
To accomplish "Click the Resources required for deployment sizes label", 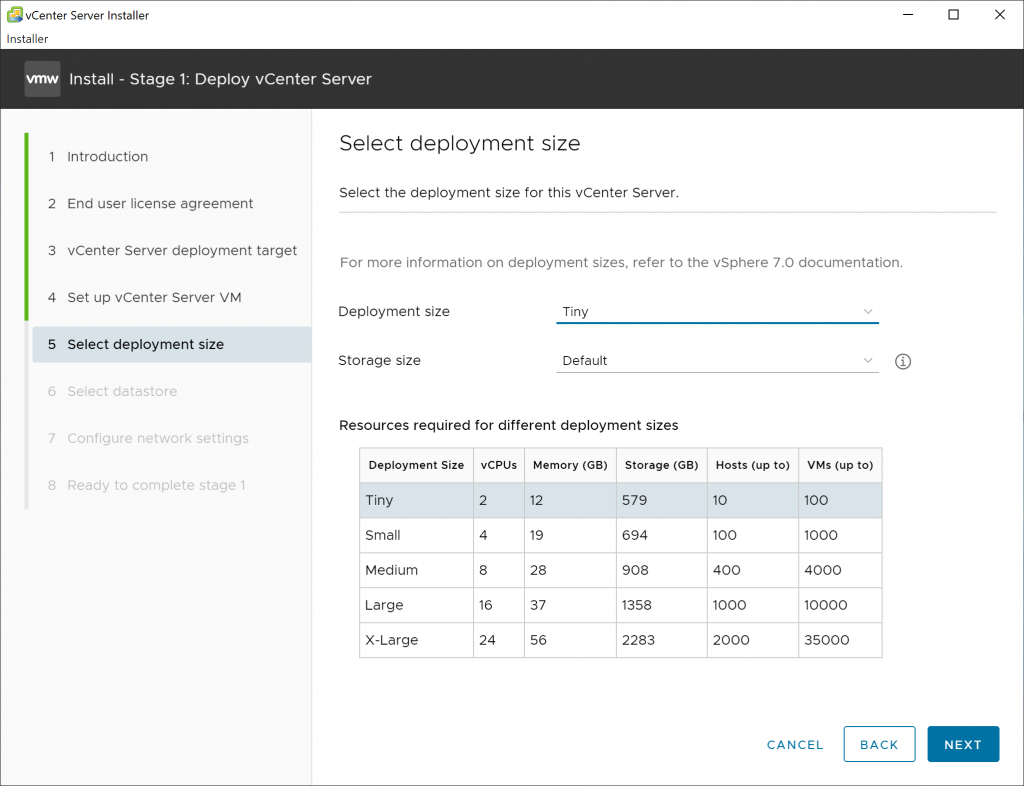I will (508, 426).
